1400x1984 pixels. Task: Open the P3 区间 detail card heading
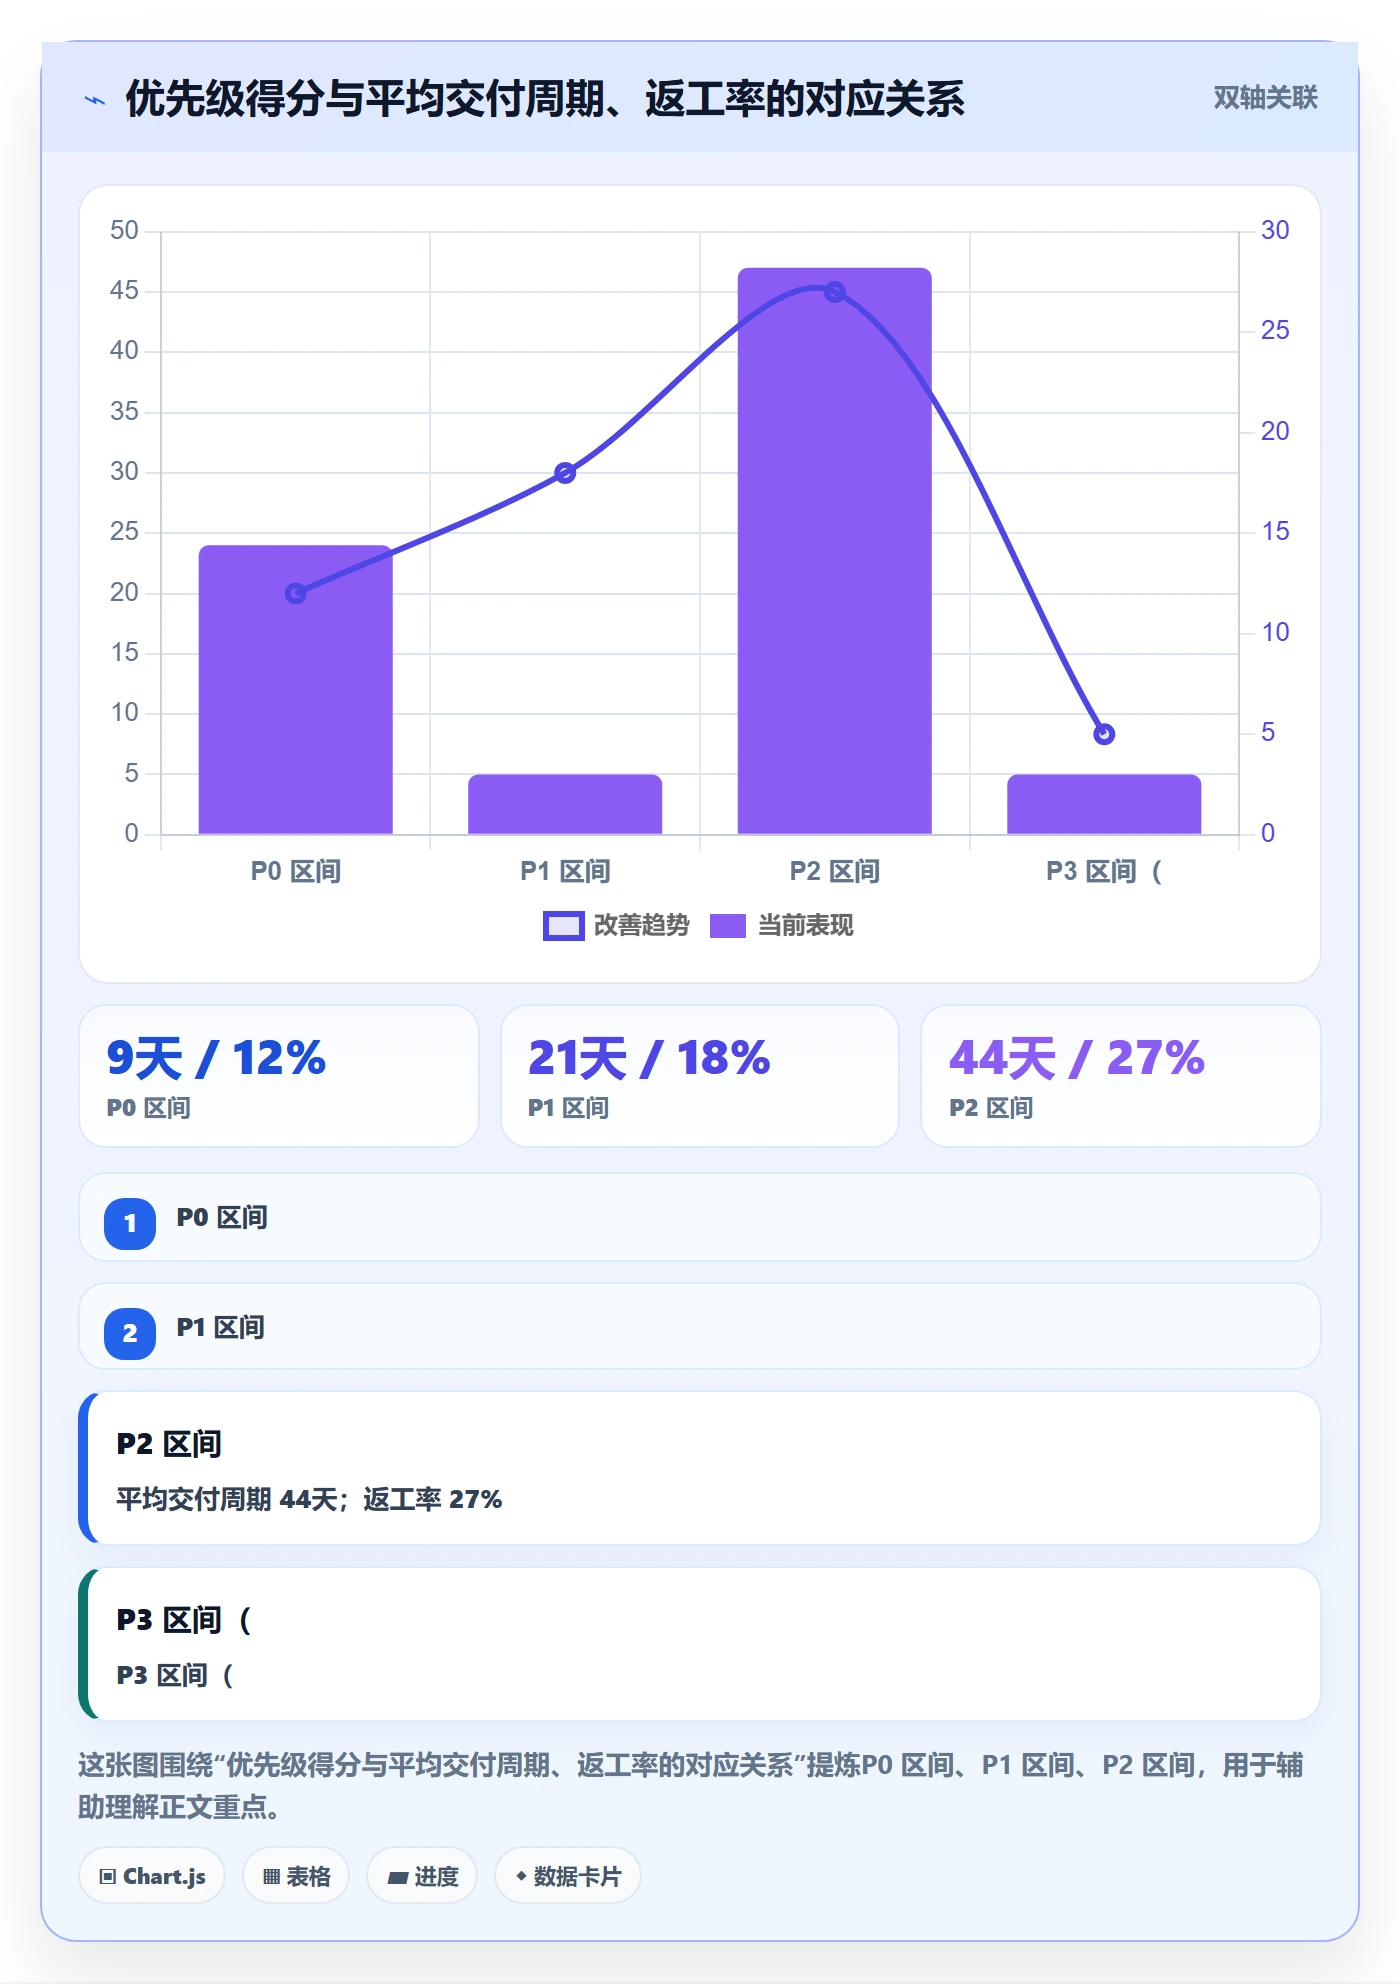click(x=184, y=1620)
